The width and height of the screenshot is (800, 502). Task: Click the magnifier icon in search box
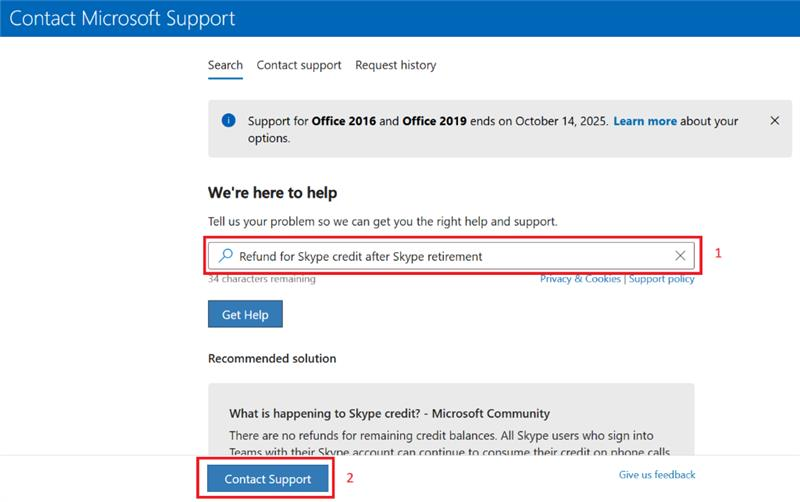pos(226,256)
